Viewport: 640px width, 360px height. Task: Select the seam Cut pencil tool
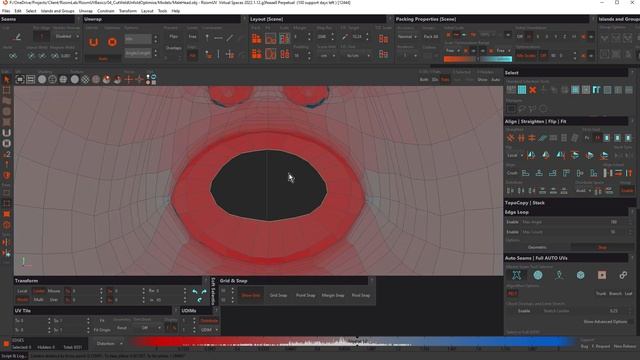click(17, 37)
